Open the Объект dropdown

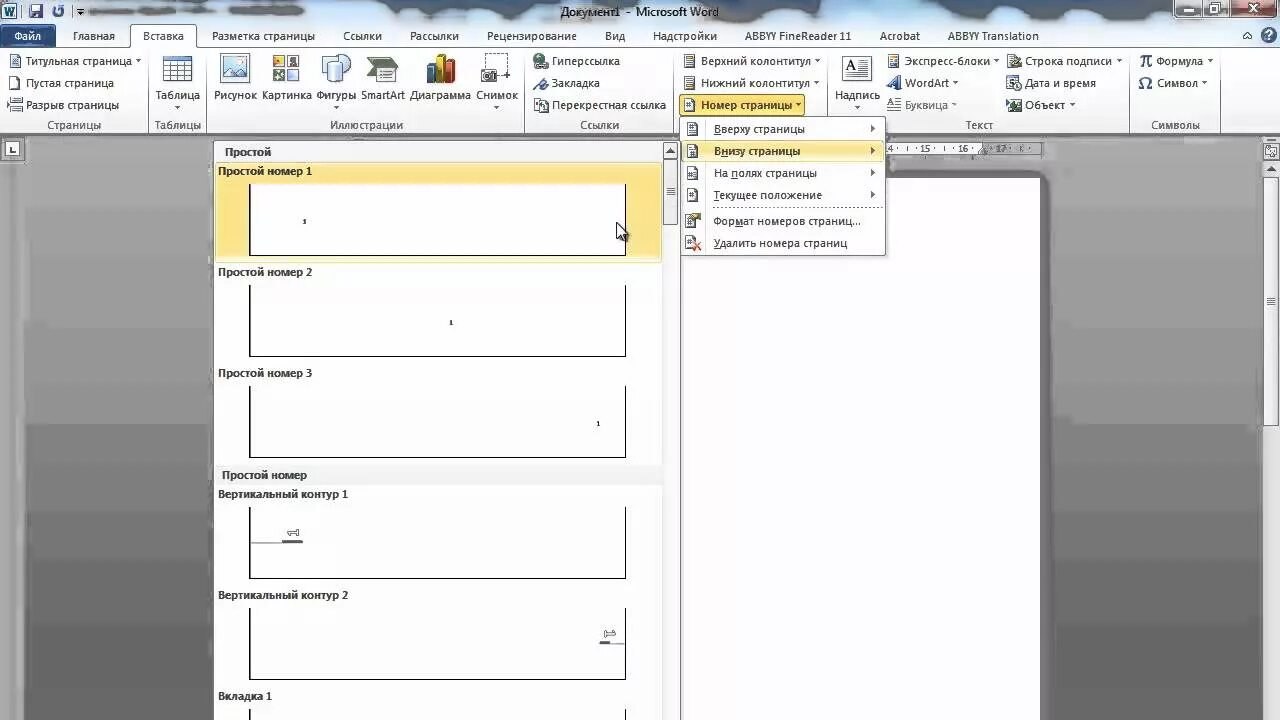(x=1041, y=105)
